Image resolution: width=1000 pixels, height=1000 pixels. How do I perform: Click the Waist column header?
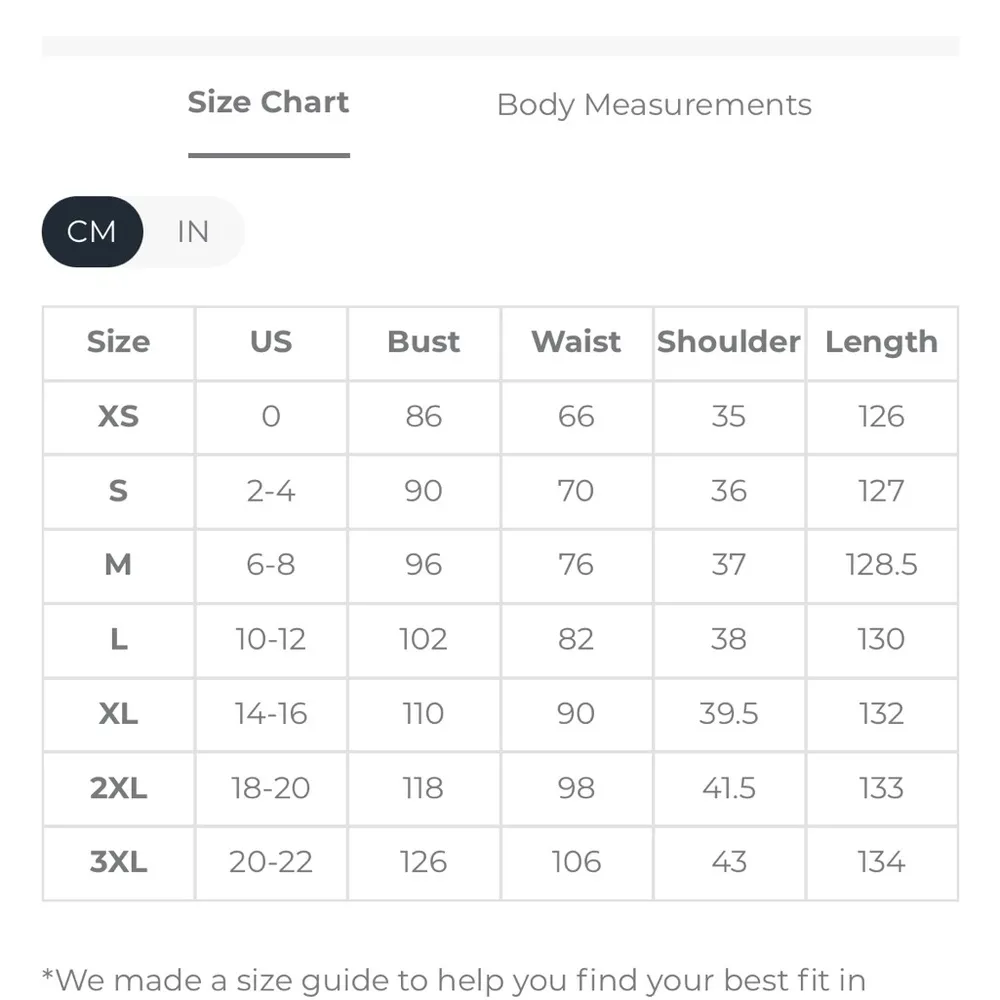576,342
